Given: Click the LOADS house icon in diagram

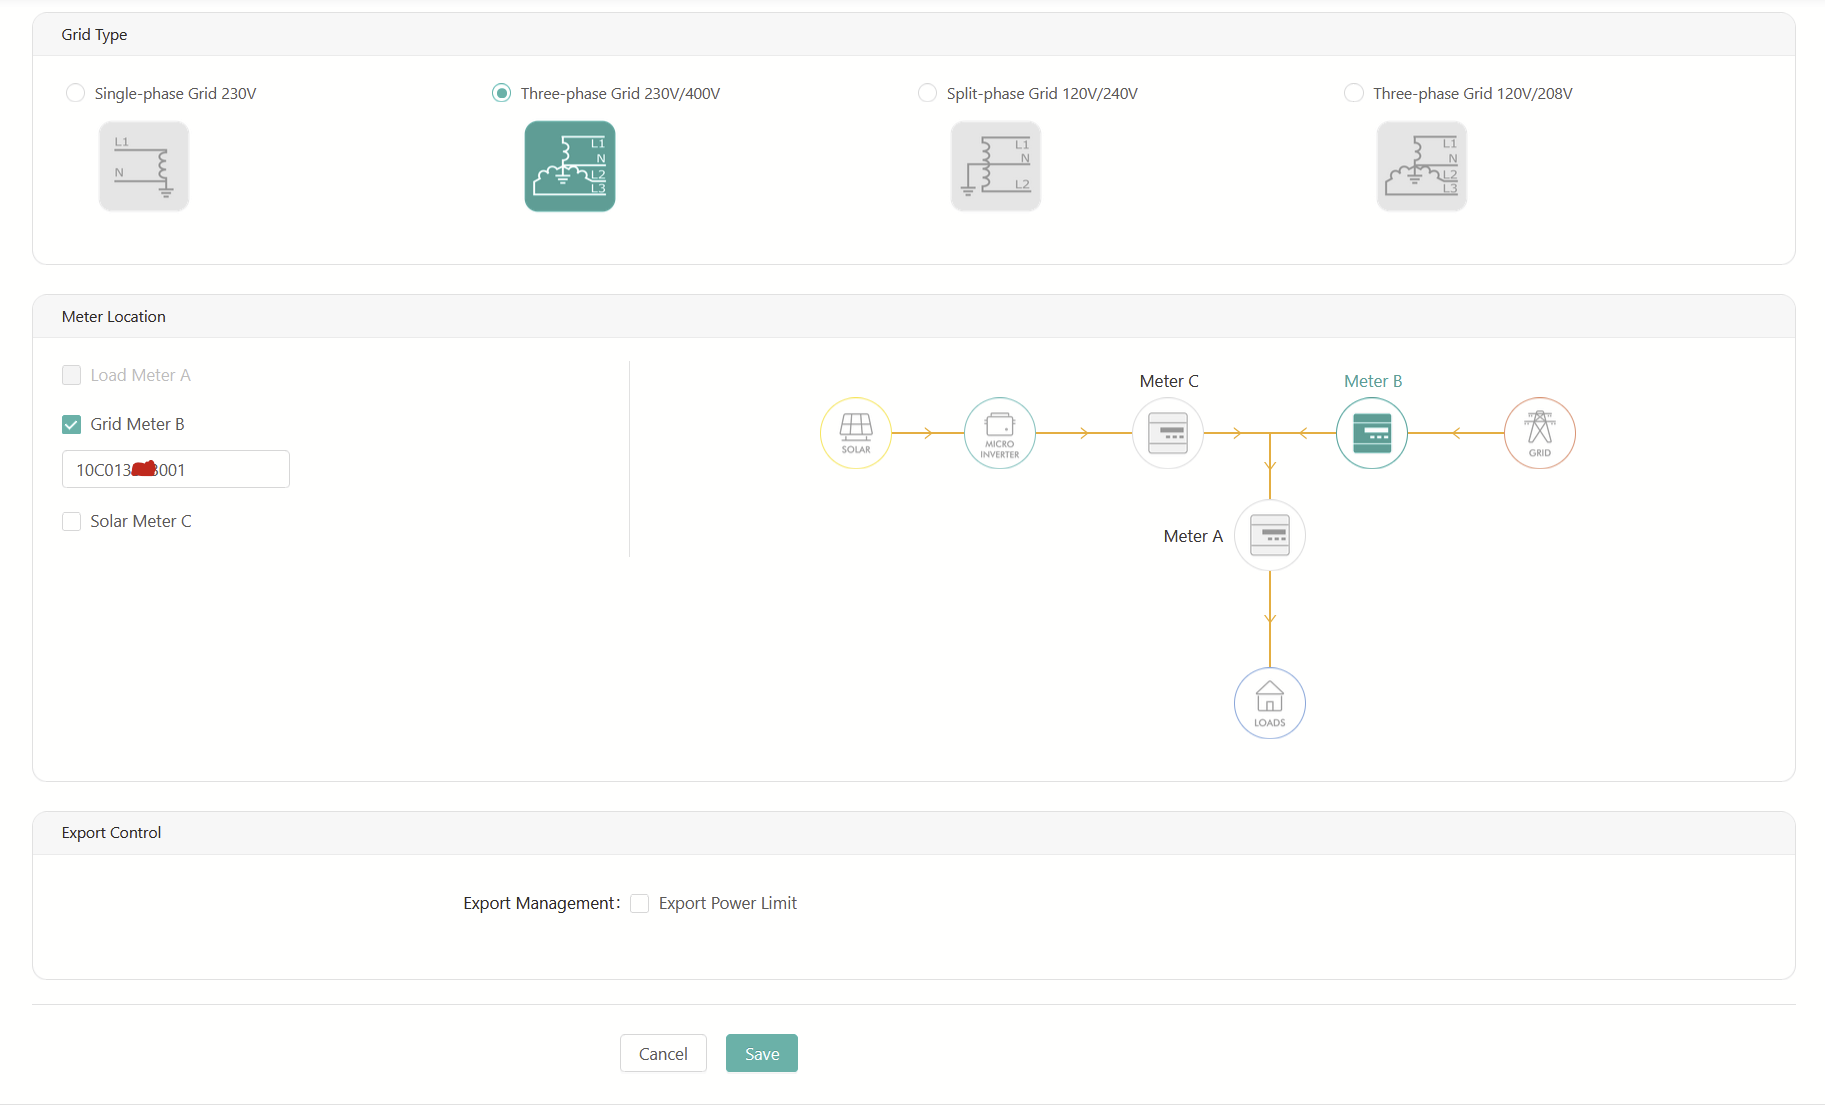Looking at the screenshot, I should (1270, 703).
